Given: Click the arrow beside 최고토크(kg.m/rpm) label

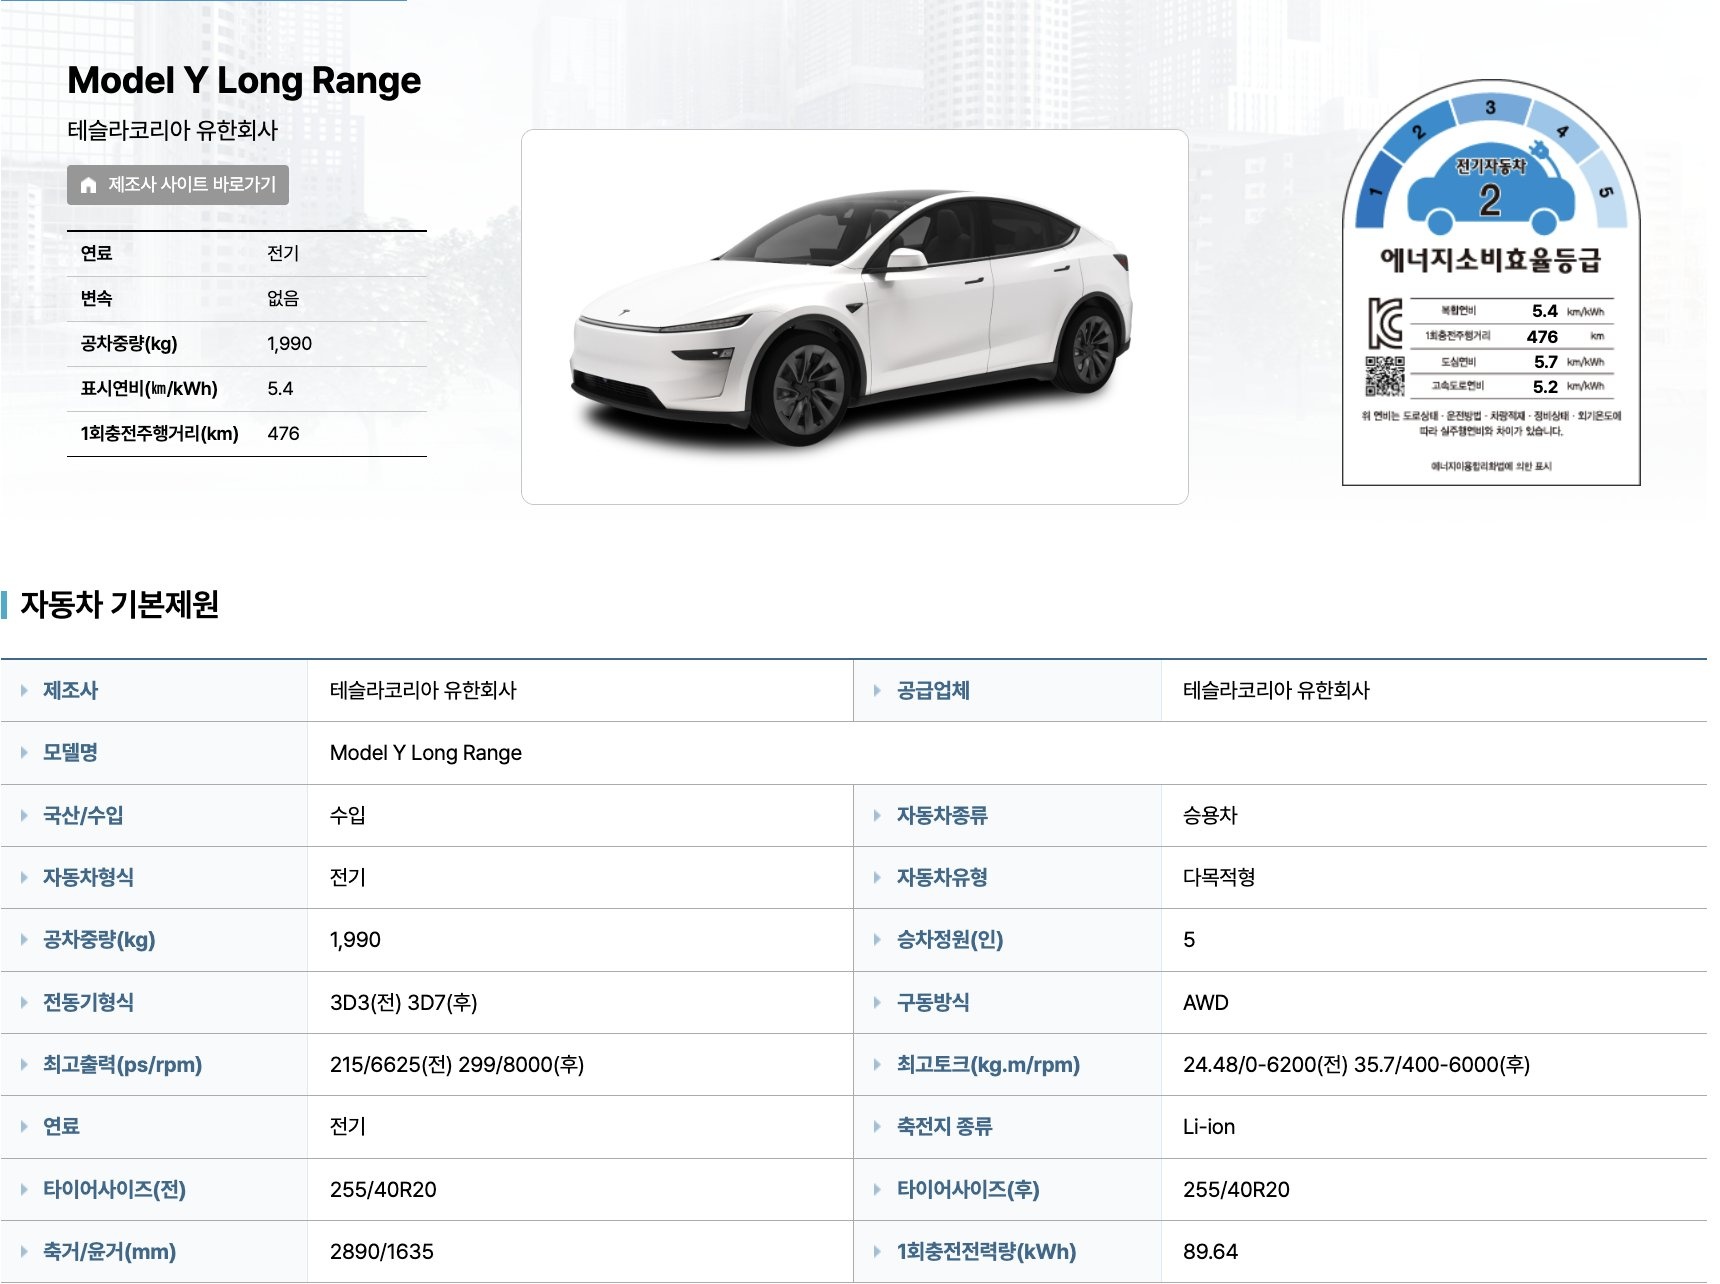Looking at the screenshot, I should [x=877, y=1064].
